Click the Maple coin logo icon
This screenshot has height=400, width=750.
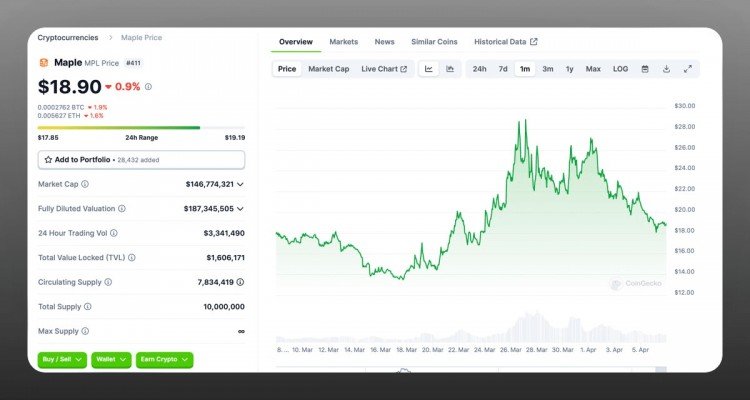pyautogui.click(x=44, y=63)
